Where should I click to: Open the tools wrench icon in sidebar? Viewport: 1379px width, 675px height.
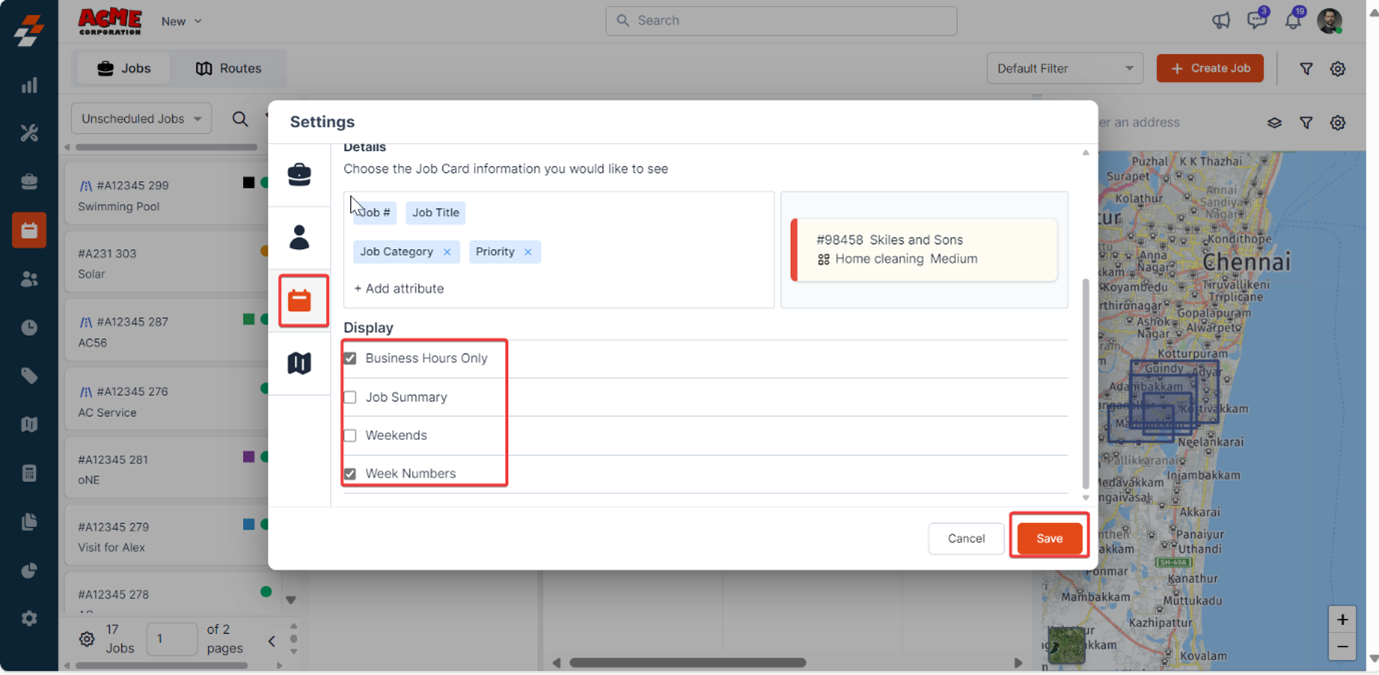[x=29, y=133]
